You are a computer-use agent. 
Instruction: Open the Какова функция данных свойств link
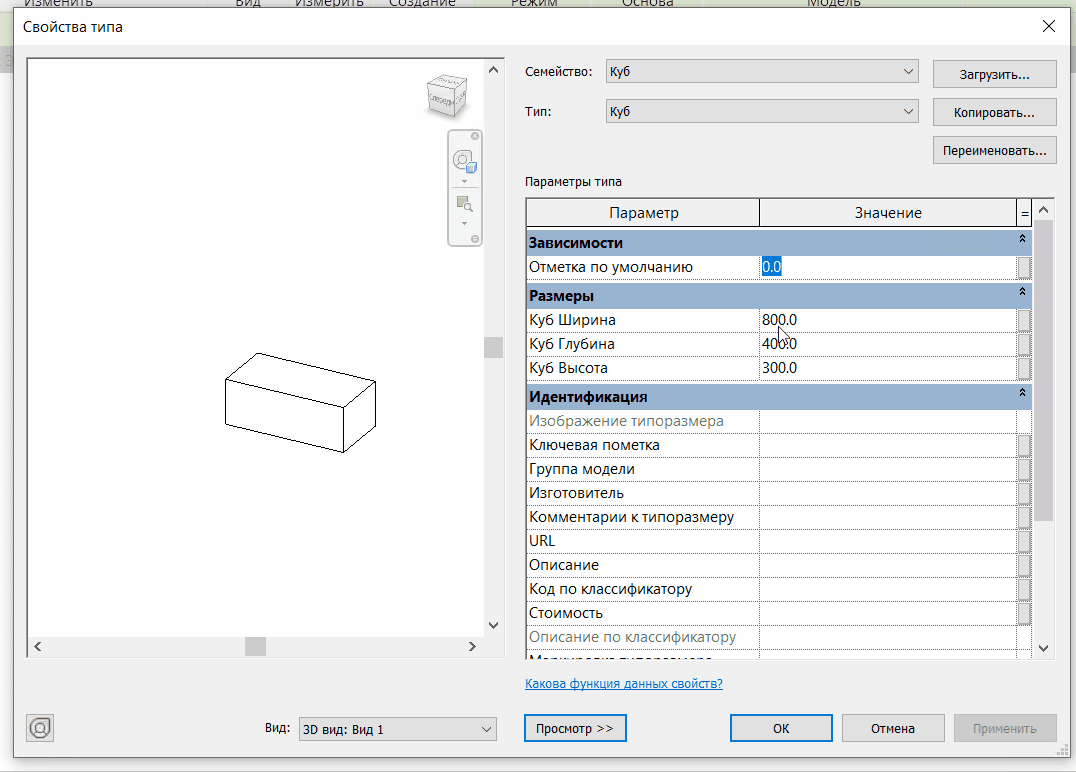[x=624, y=683]
